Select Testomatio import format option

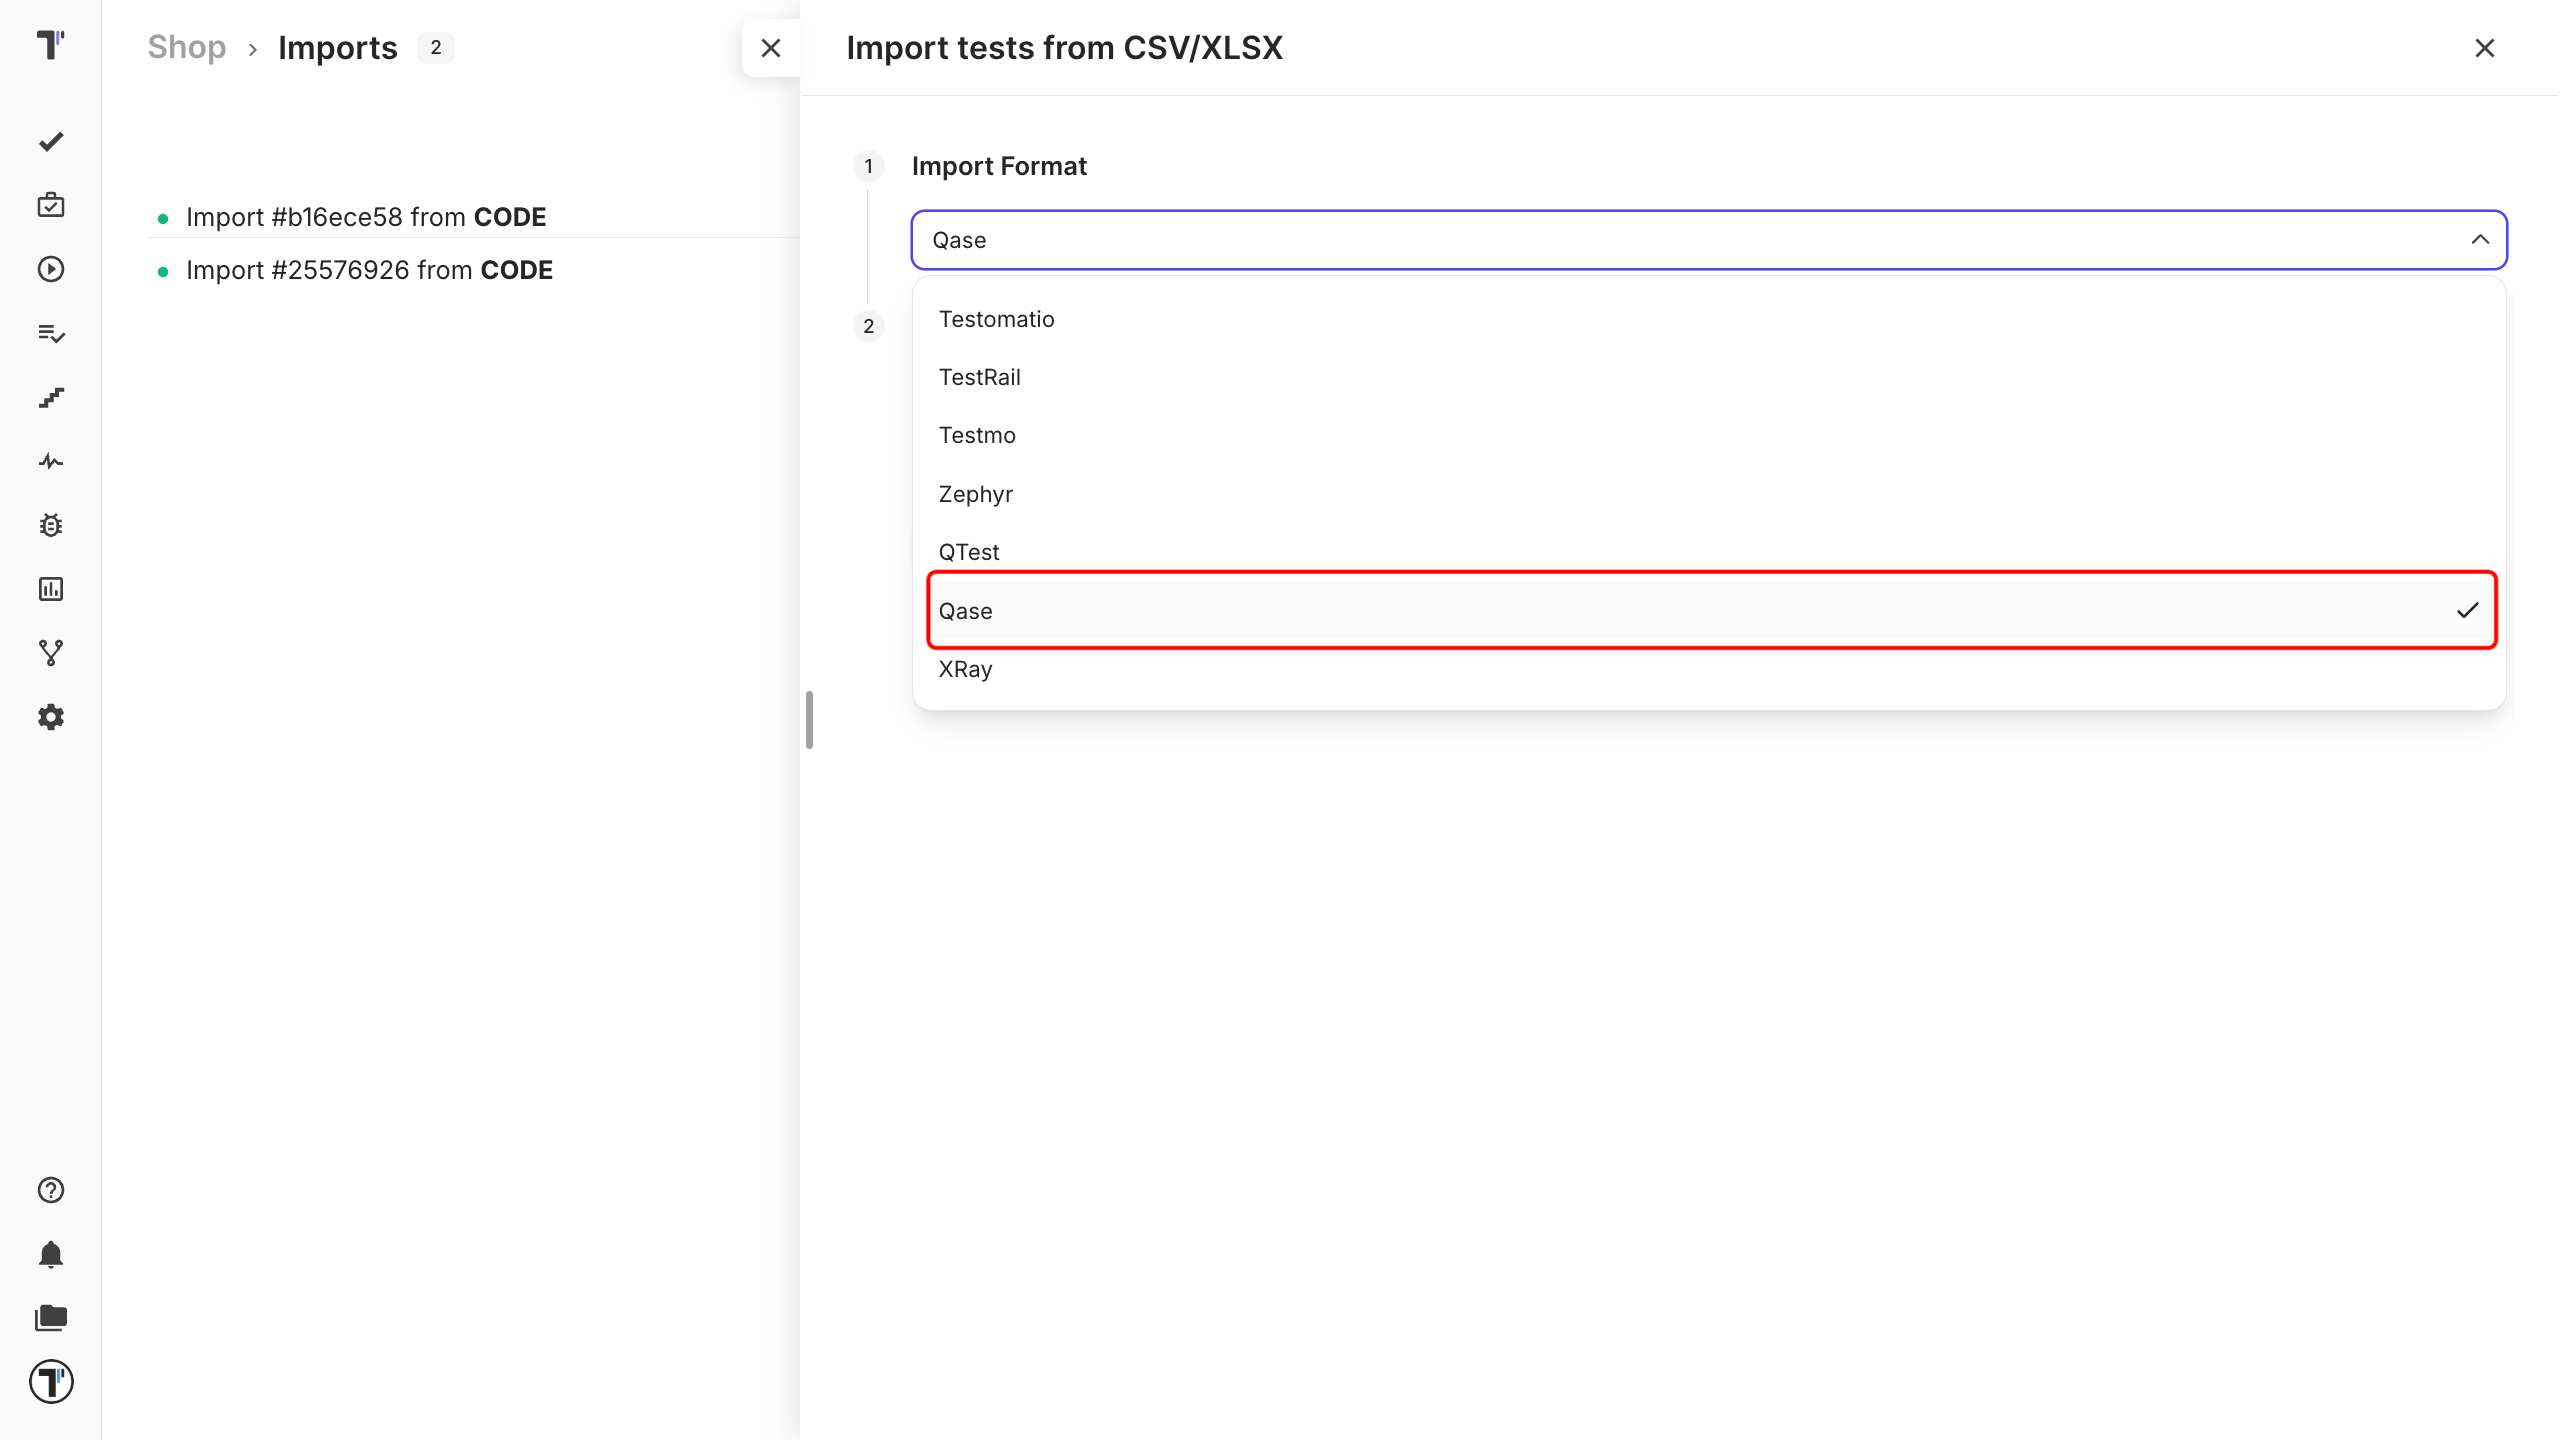click(x=1709, y=319)
